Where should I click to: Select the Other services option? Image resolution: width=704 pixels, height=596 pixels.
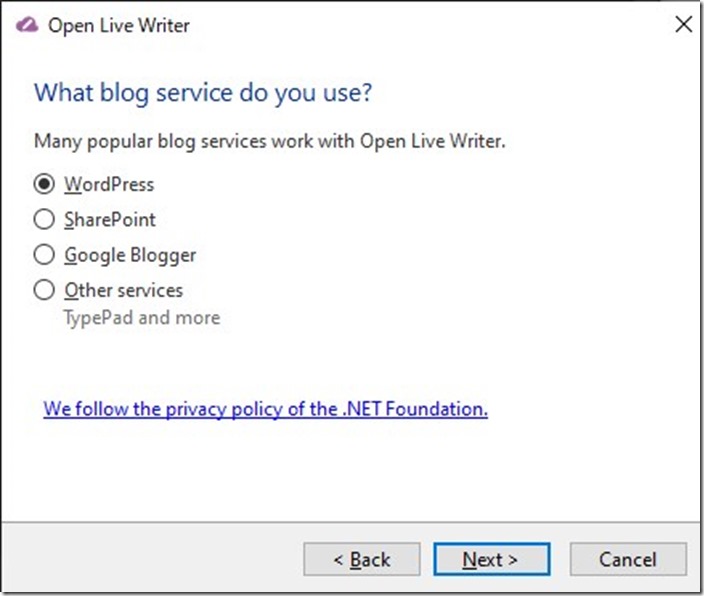point(44,290)
